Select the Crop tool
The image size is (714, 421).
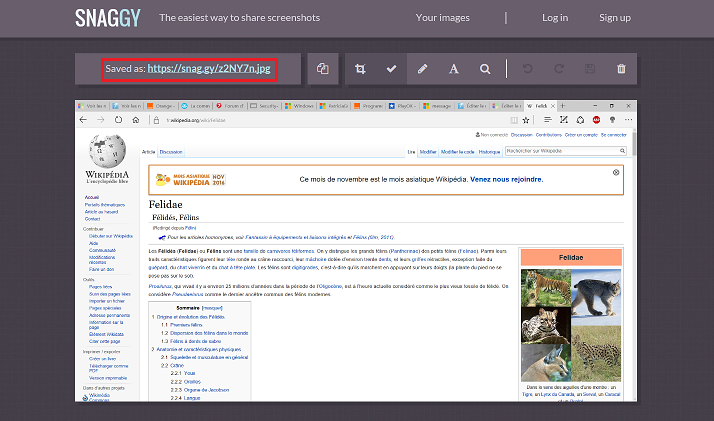click(x=360, y=69)
